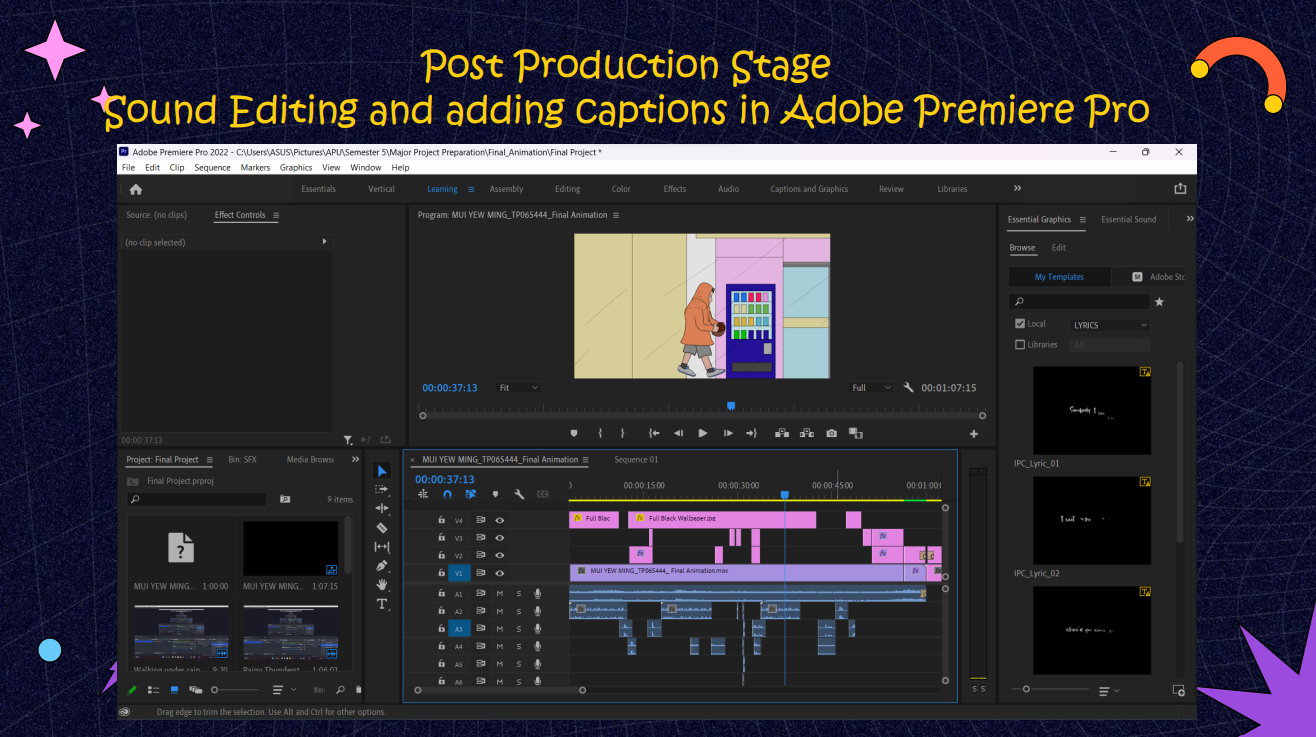Screen dimensions: 1316x737
Task: Select the Hand tool
Action: pyautogui.click(x=382, y=585)
